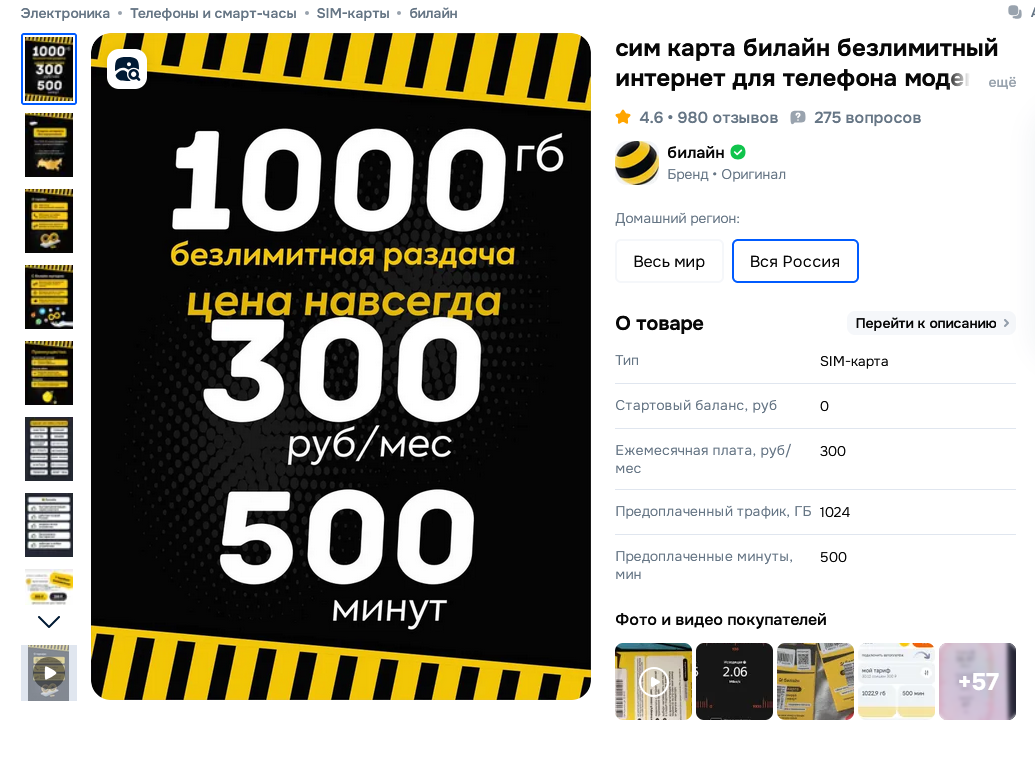
Task: Open the +57 more customer photos
Action: click(x=978, y=681)
